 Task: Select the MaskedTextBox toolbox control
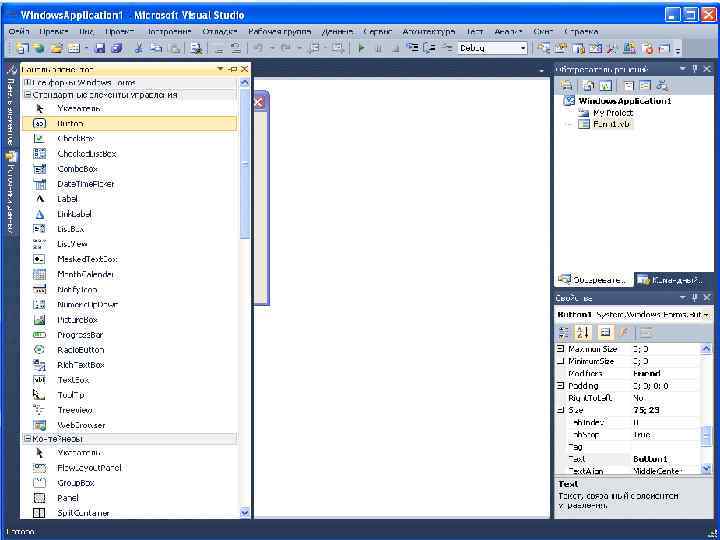pos(129,259)
